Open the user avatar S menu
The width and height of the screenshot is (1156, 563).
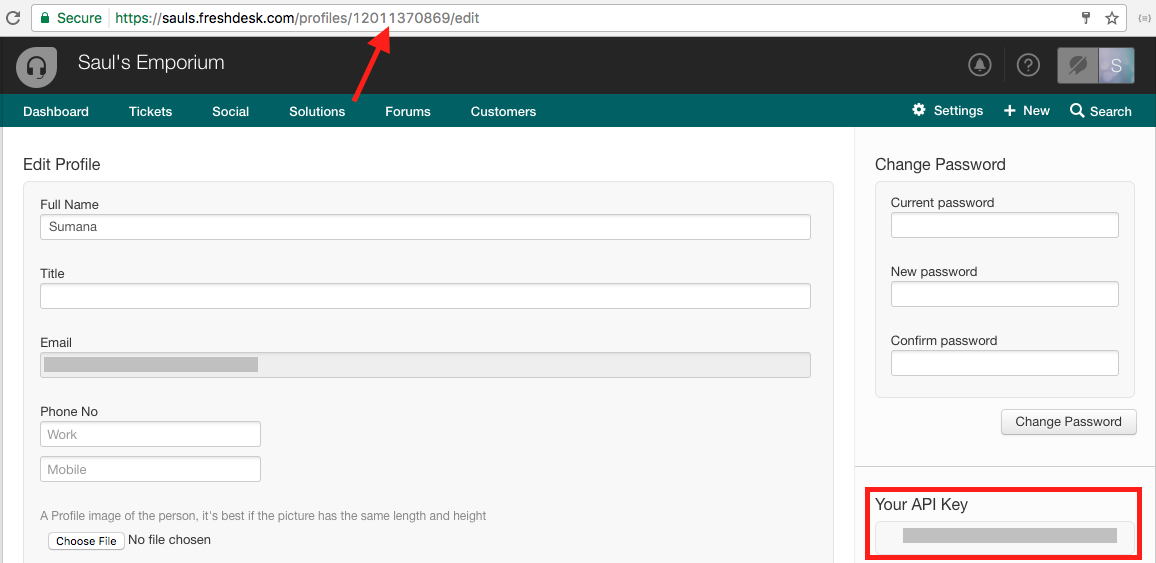pos(1115,66)
